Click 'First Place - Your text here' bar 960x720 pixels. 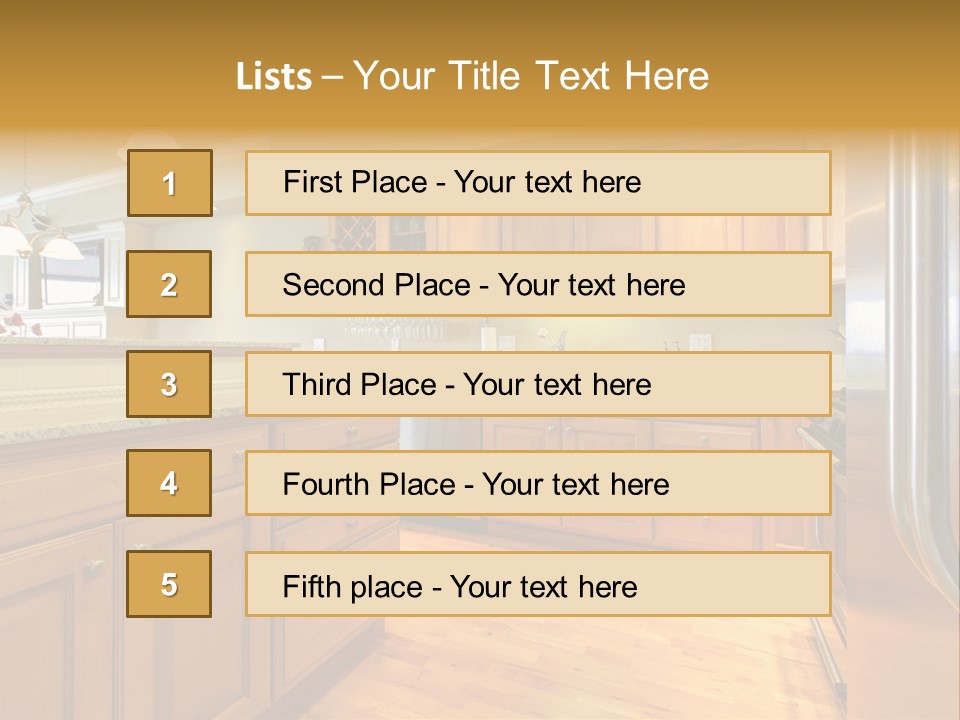[x=538, y=183]
